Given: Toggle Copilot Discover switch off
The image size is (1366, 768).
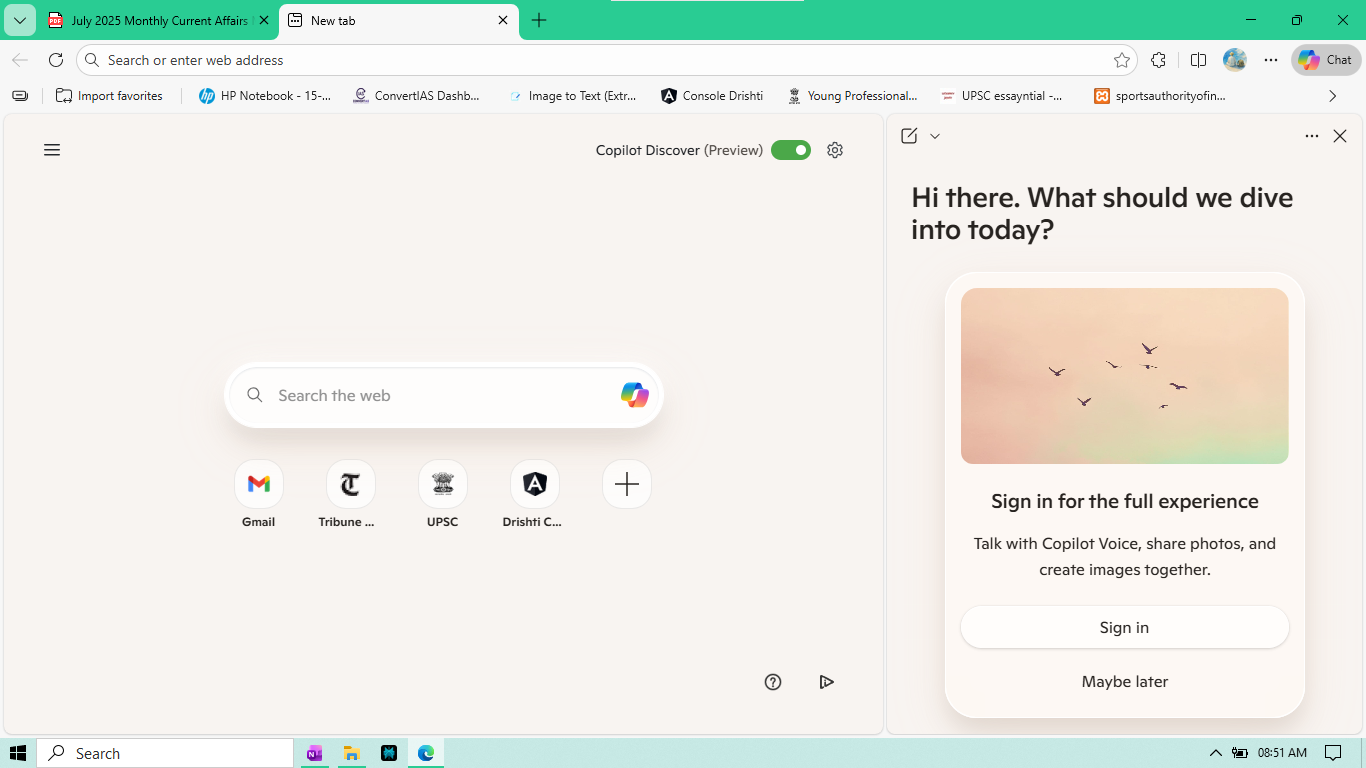Looking at the screenshot, I should [791, 150].
